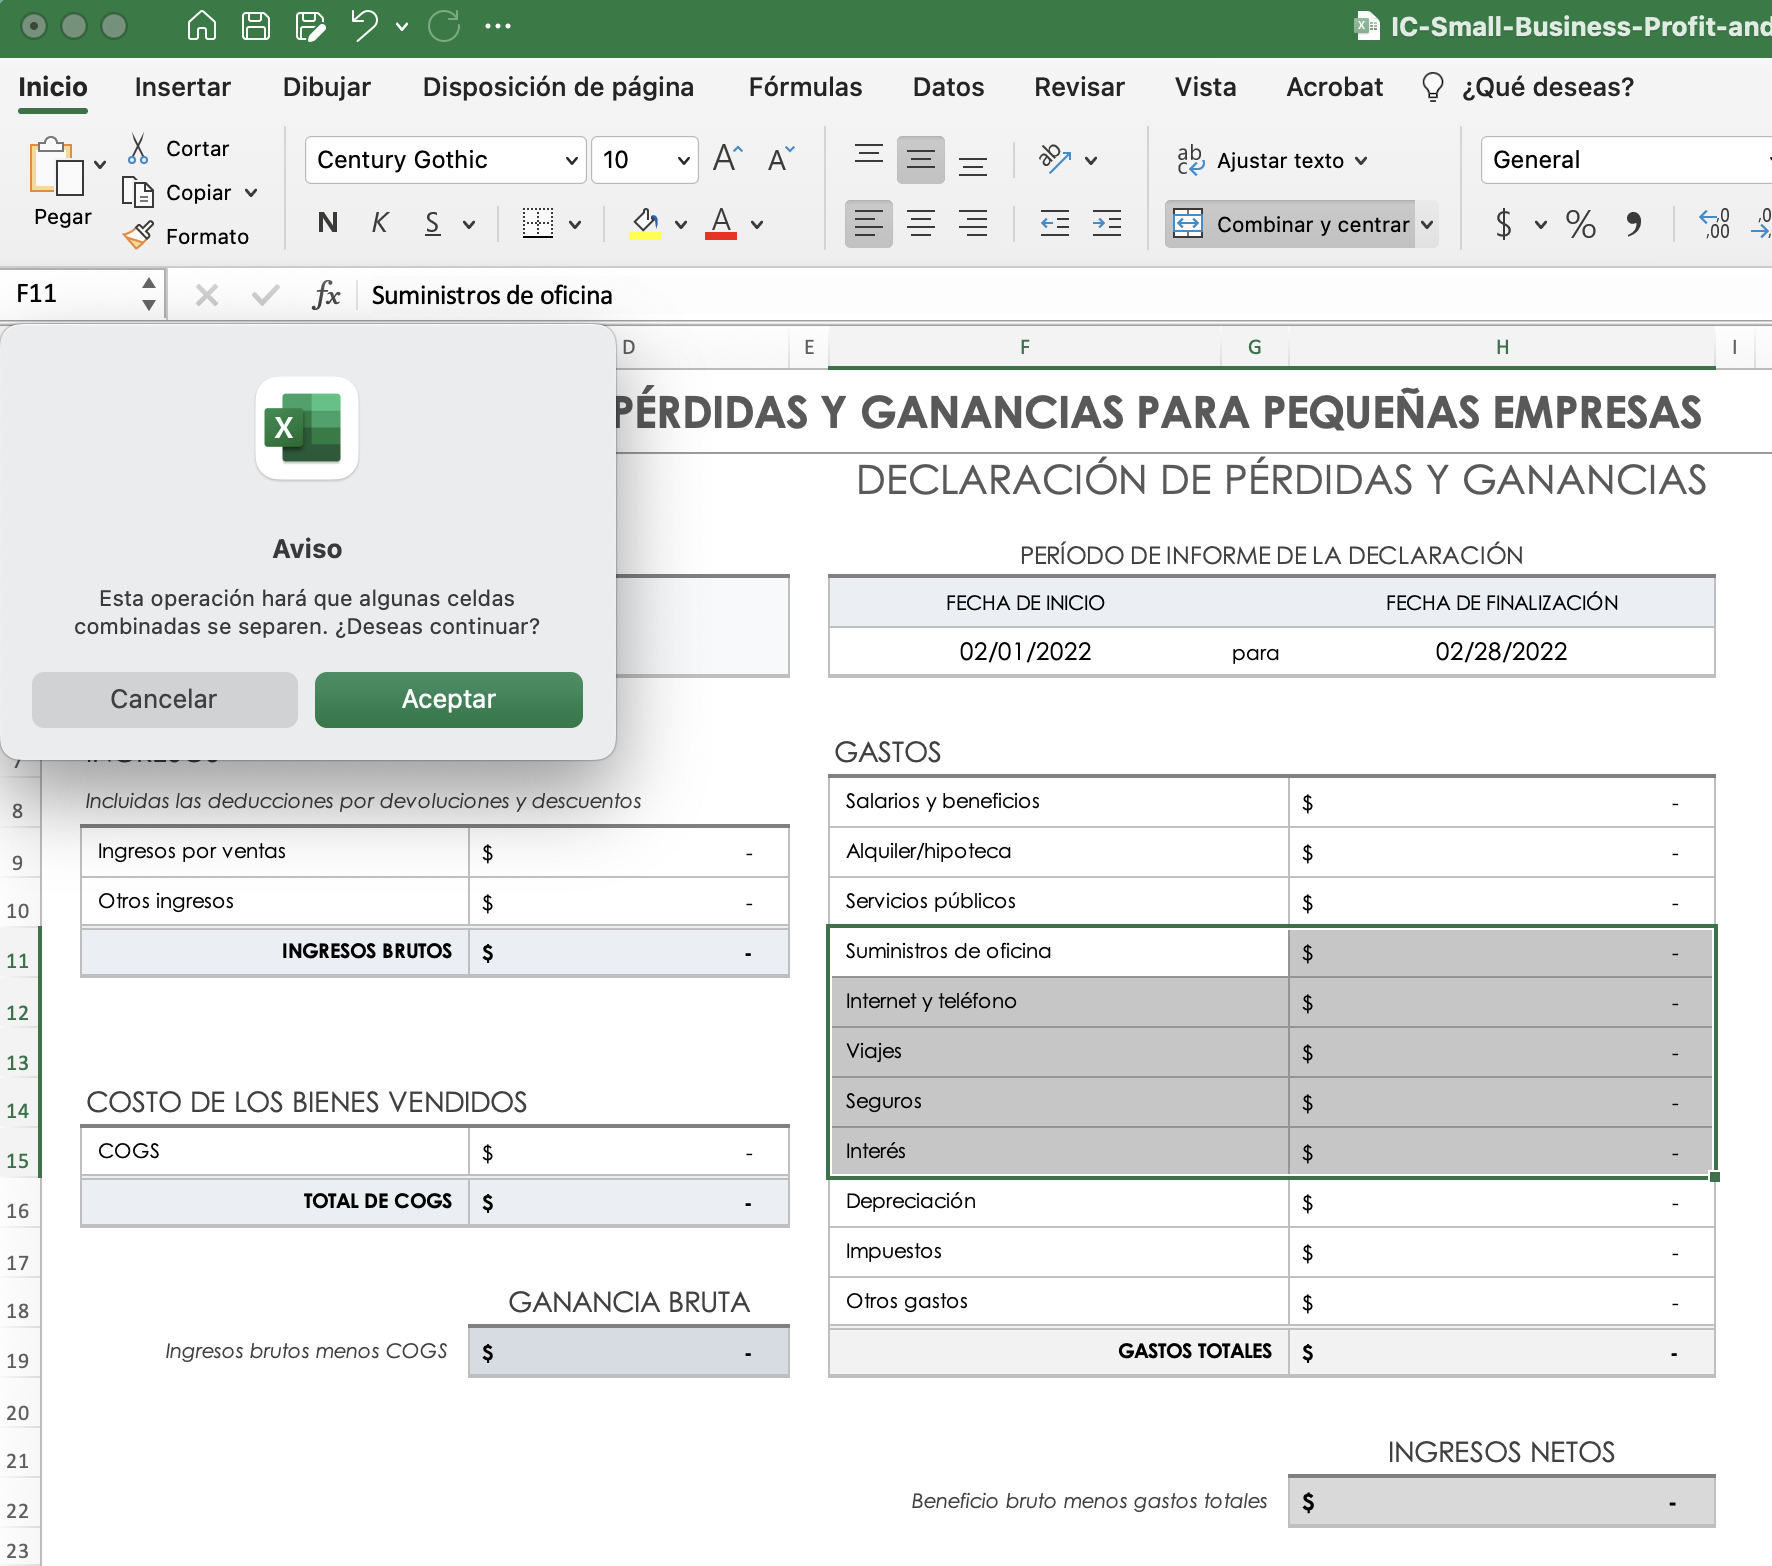Click the lightbulb ¿Qué deseas? icon

[x=1432, y=87]
